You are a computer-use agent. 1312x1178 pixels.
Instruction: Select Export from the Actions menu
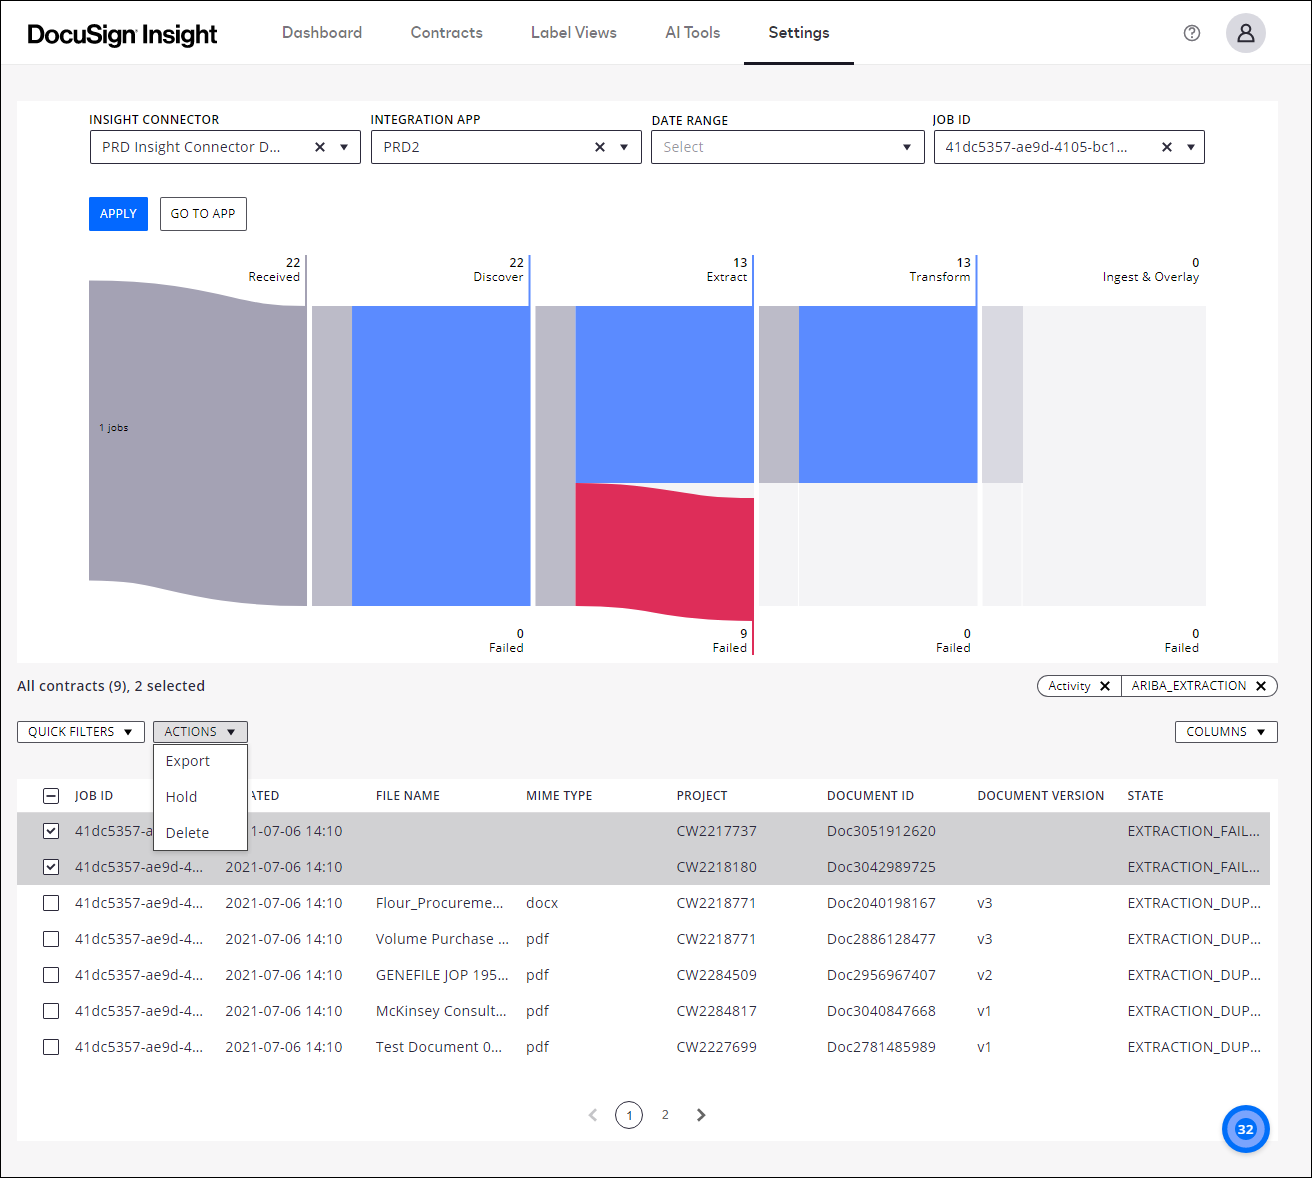(187, 760)
